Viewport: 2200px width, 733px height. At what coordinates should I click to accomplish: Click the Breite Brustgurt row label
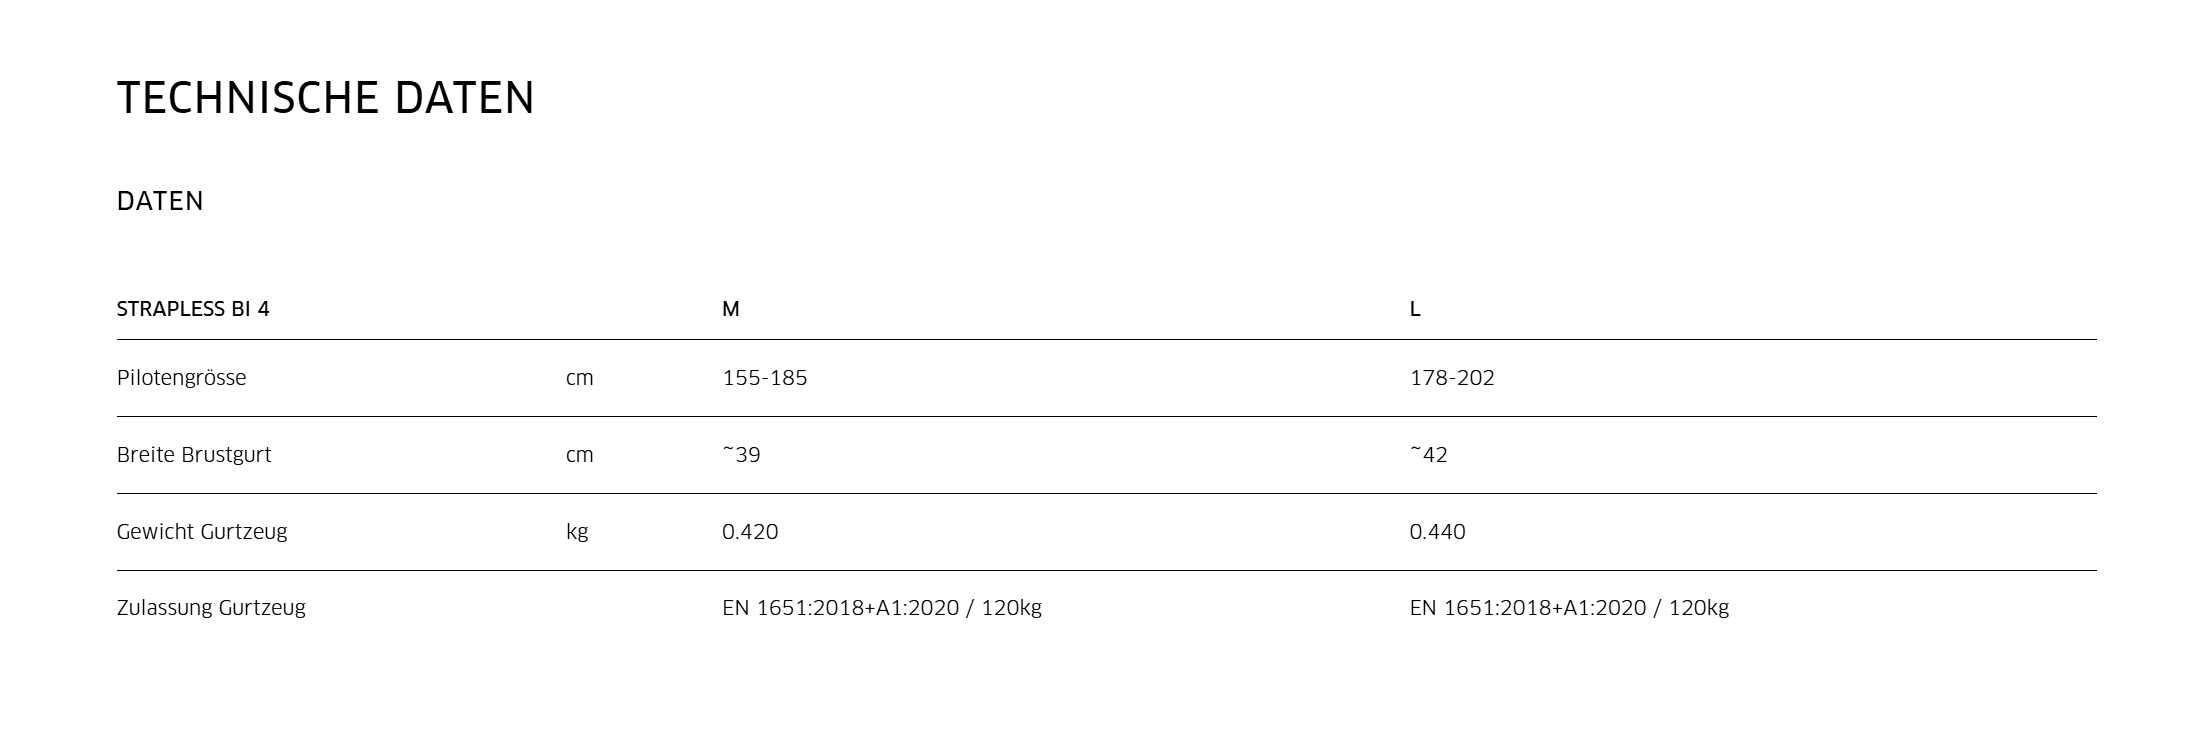pos(194,455)
